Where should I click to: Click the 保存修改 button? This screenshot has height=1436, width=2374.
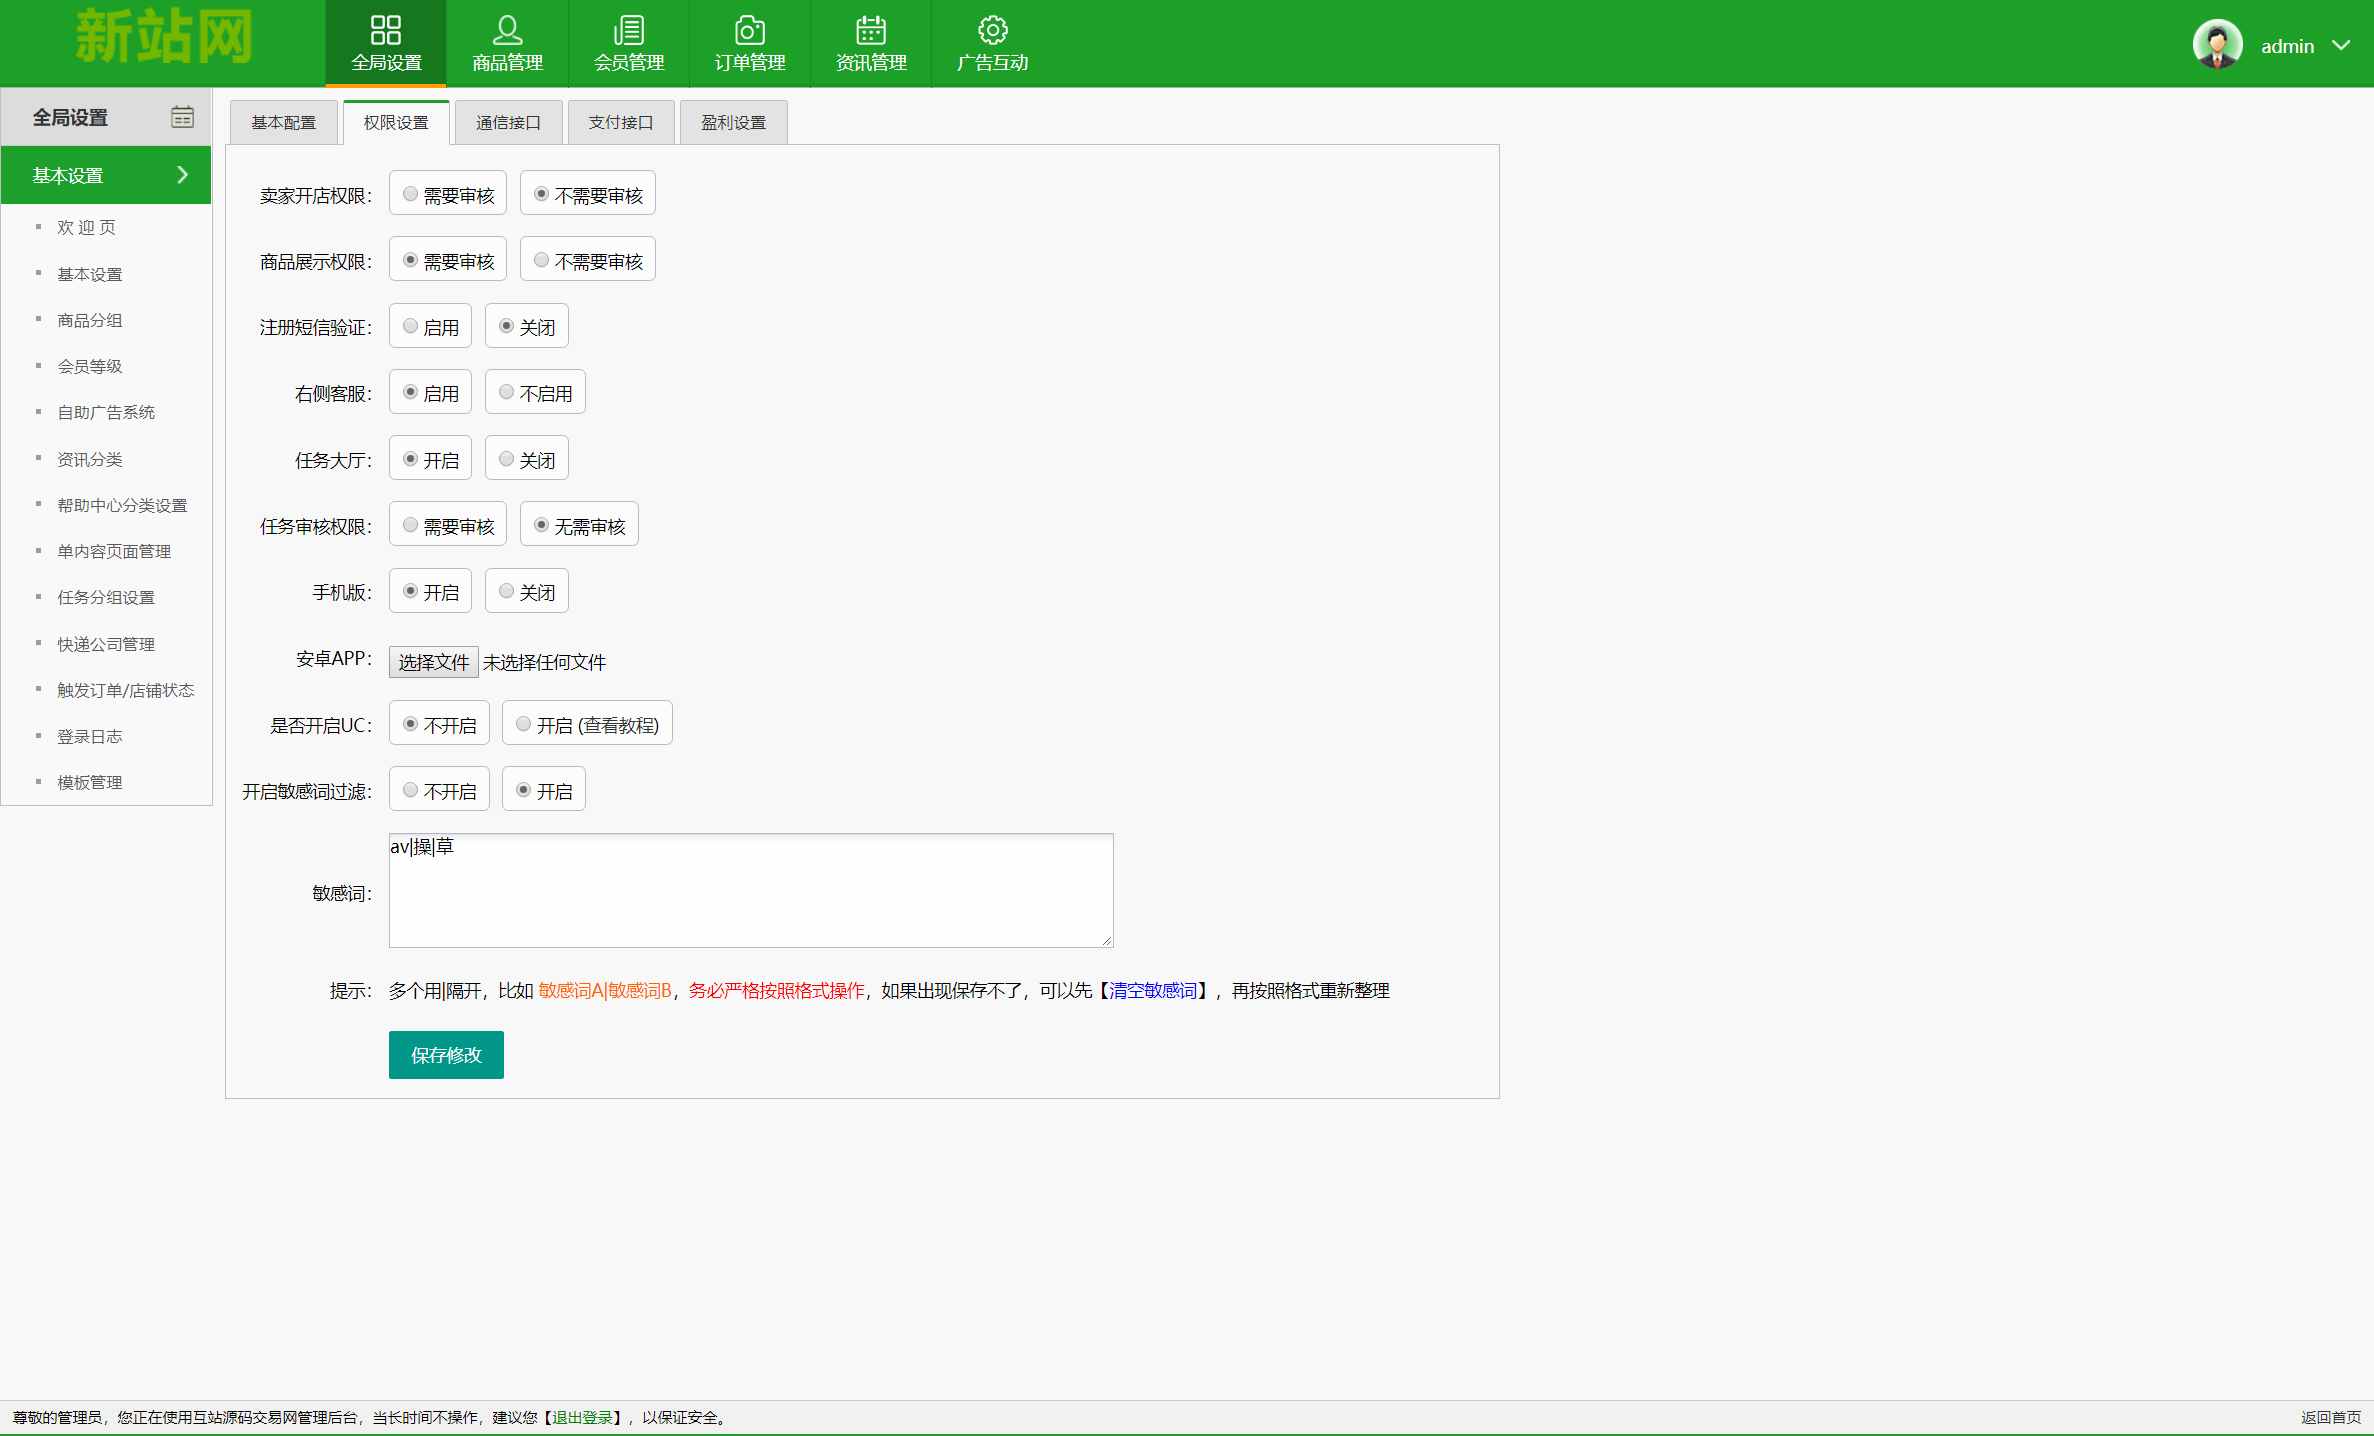[x=446, y=1055]
